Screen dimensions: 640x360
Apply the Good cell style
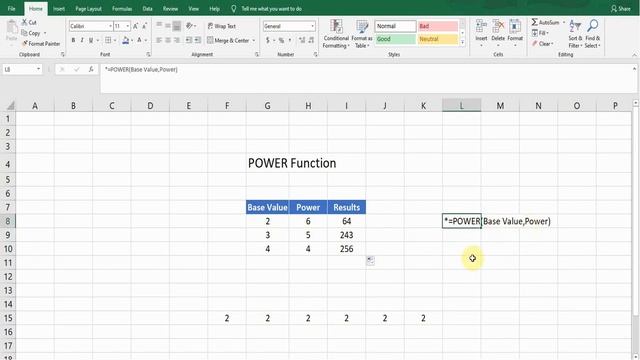point(395,39)
